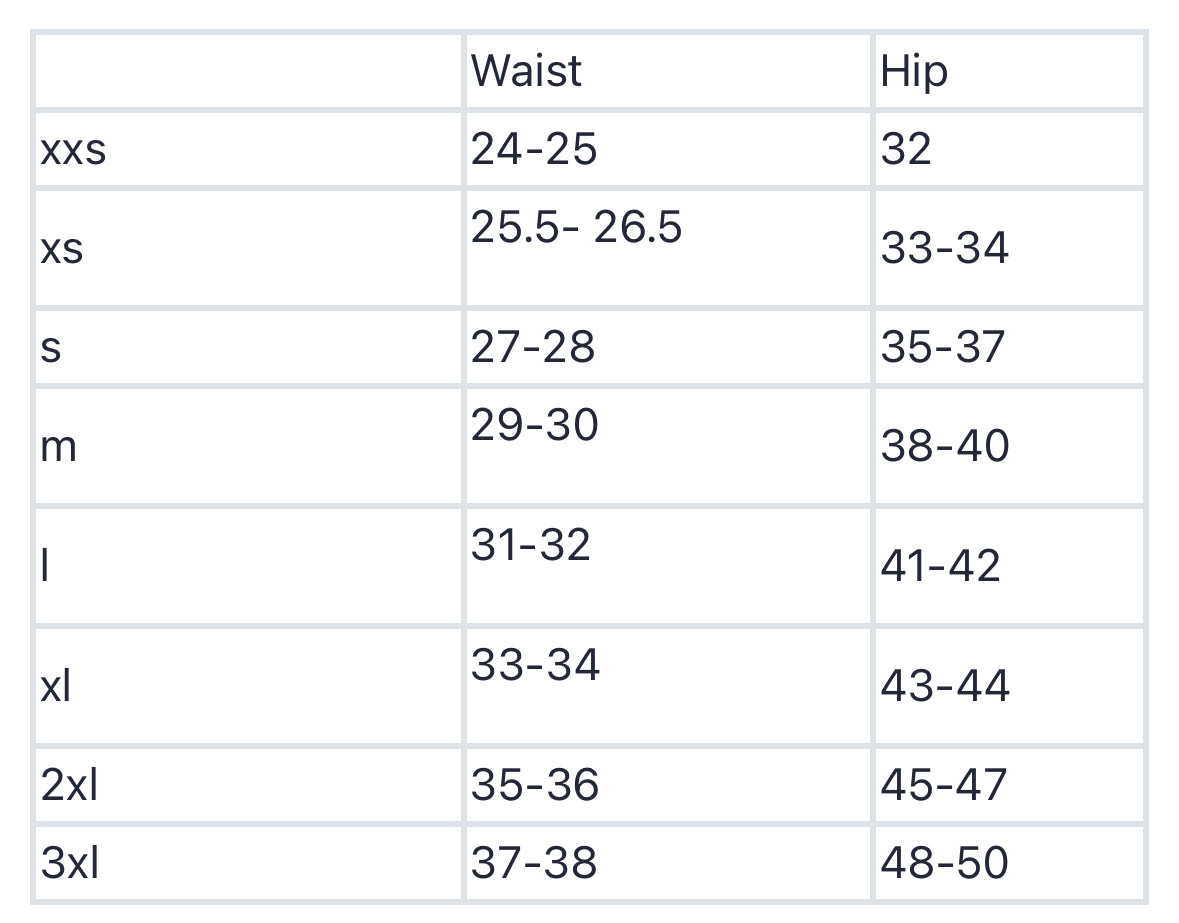The image size is (1179, 923).
Task: Select the xxs size row label
Action: point(73,149)
